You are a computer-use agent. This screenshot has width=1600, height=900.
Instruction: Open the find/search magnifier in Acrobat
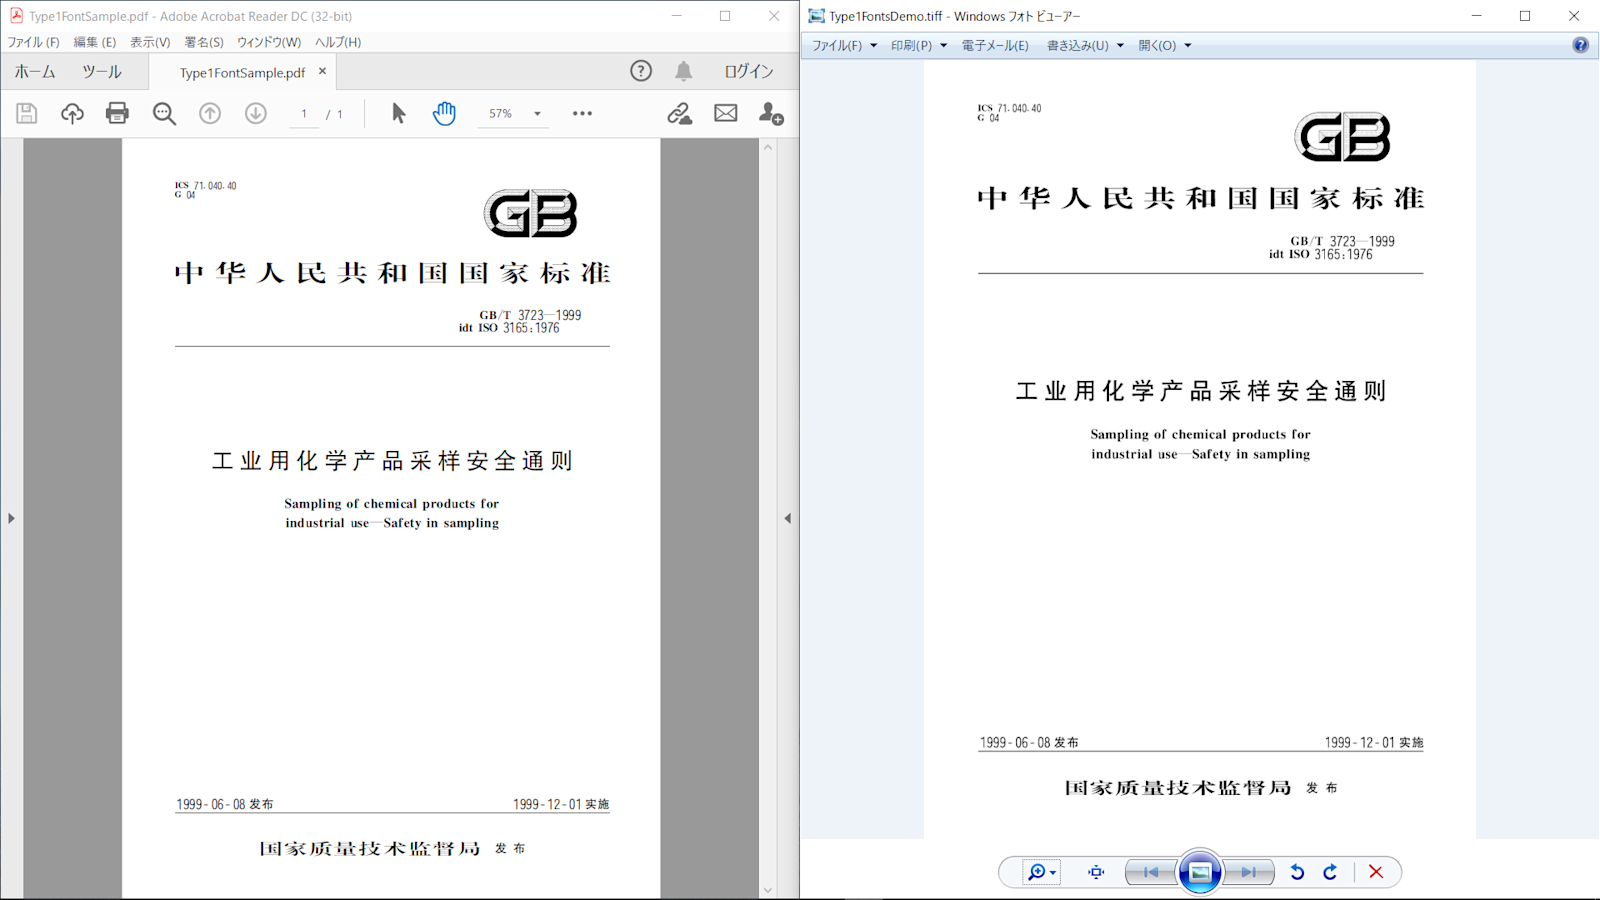(x=164, y=113)
